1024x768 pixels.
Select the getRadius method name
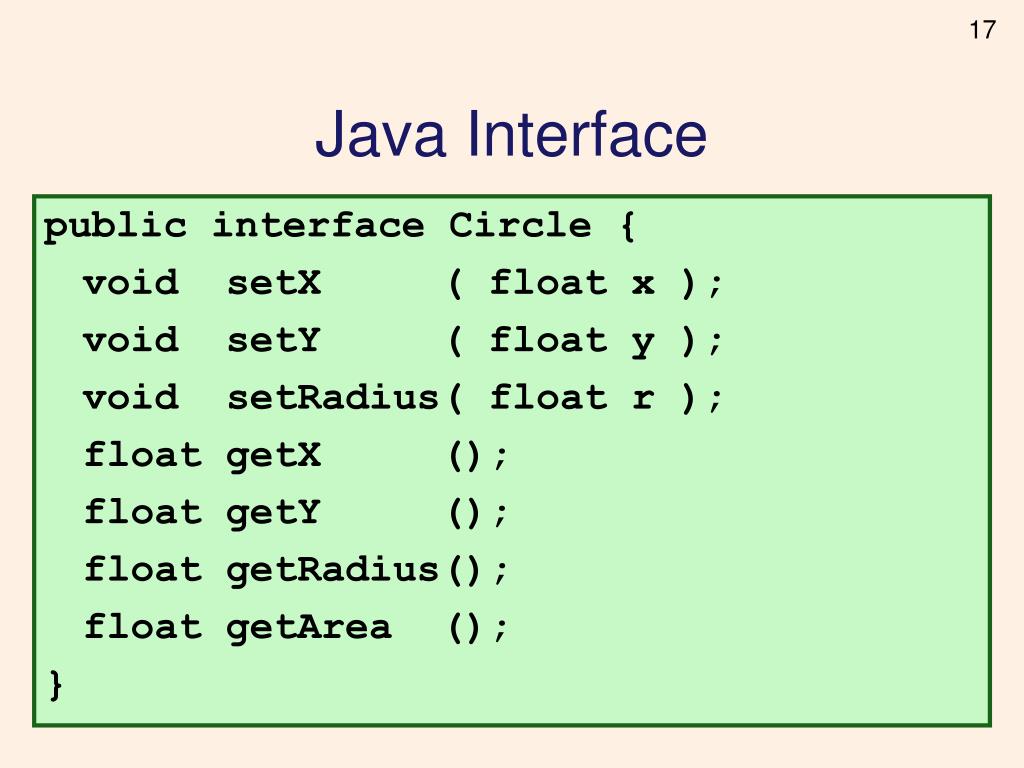(x=332, y=570)
